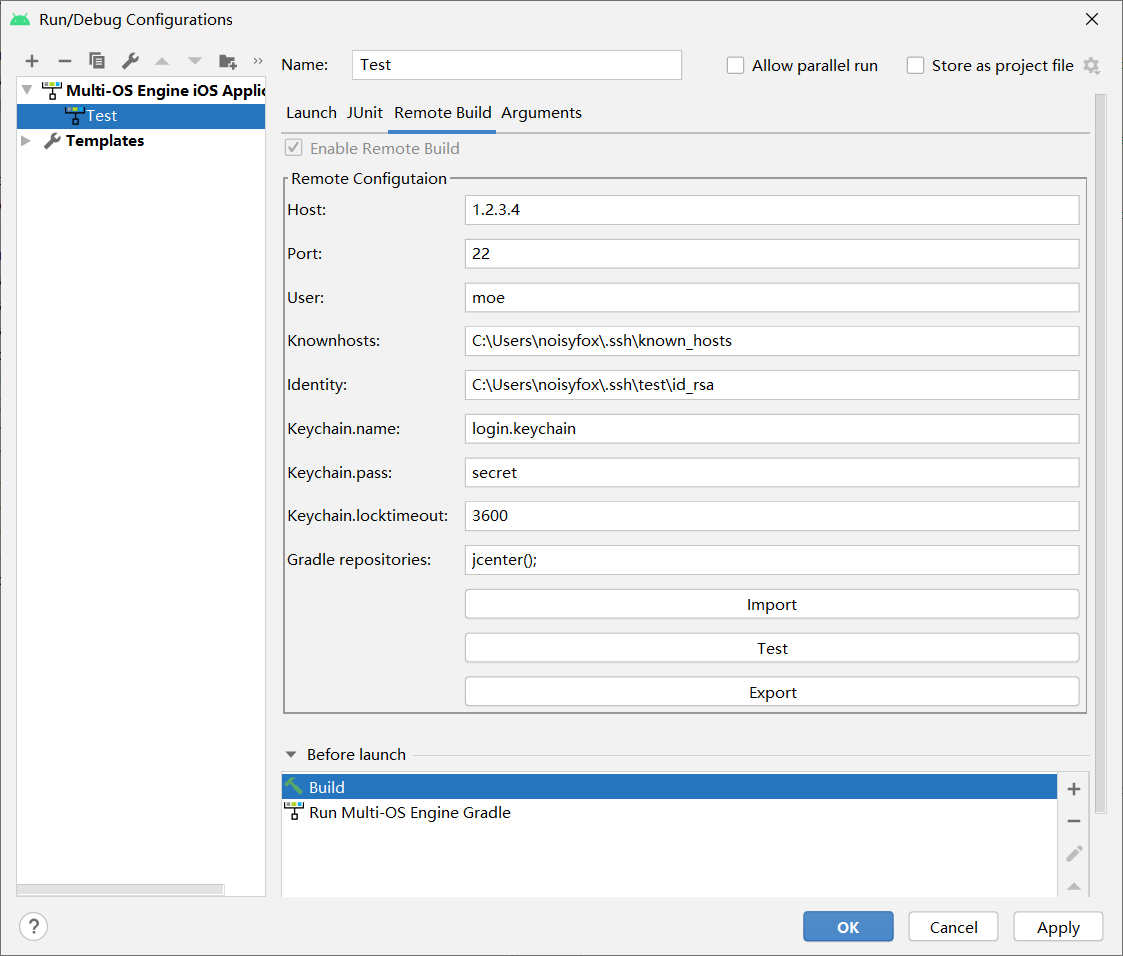The image size is (1123, 956).
Task: Open the Help question mark
Action: point(33,927)
